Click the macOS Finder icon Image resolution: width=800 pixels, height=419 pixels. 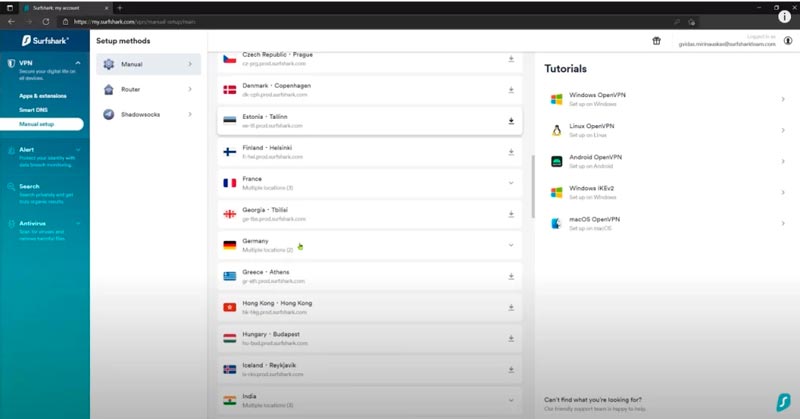coord(557,224)
